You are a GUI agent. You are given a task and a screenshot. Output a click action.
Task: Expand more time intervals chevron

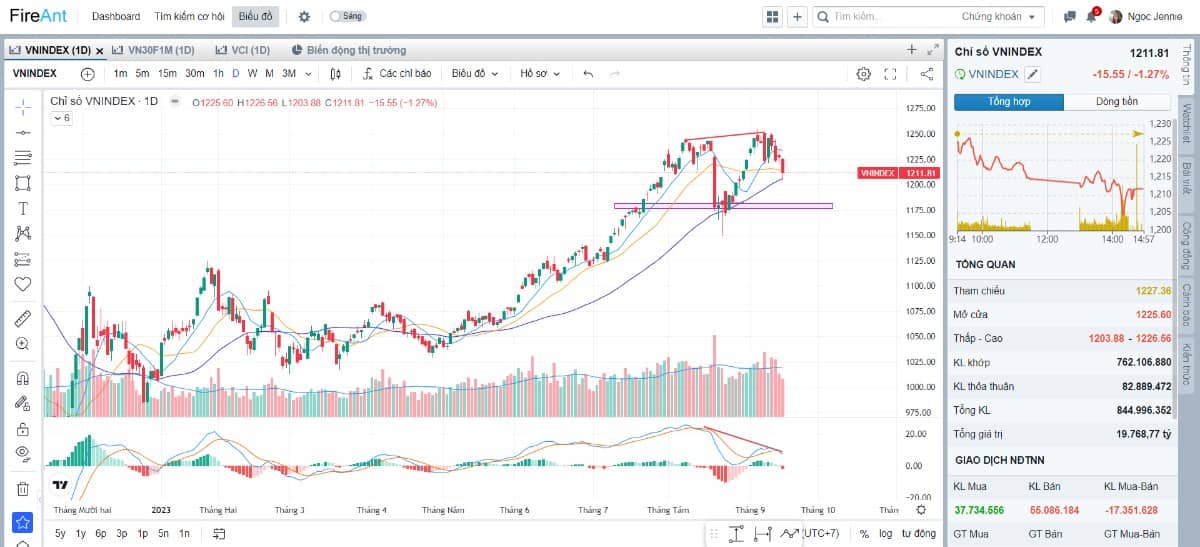[x=308, y=73]
